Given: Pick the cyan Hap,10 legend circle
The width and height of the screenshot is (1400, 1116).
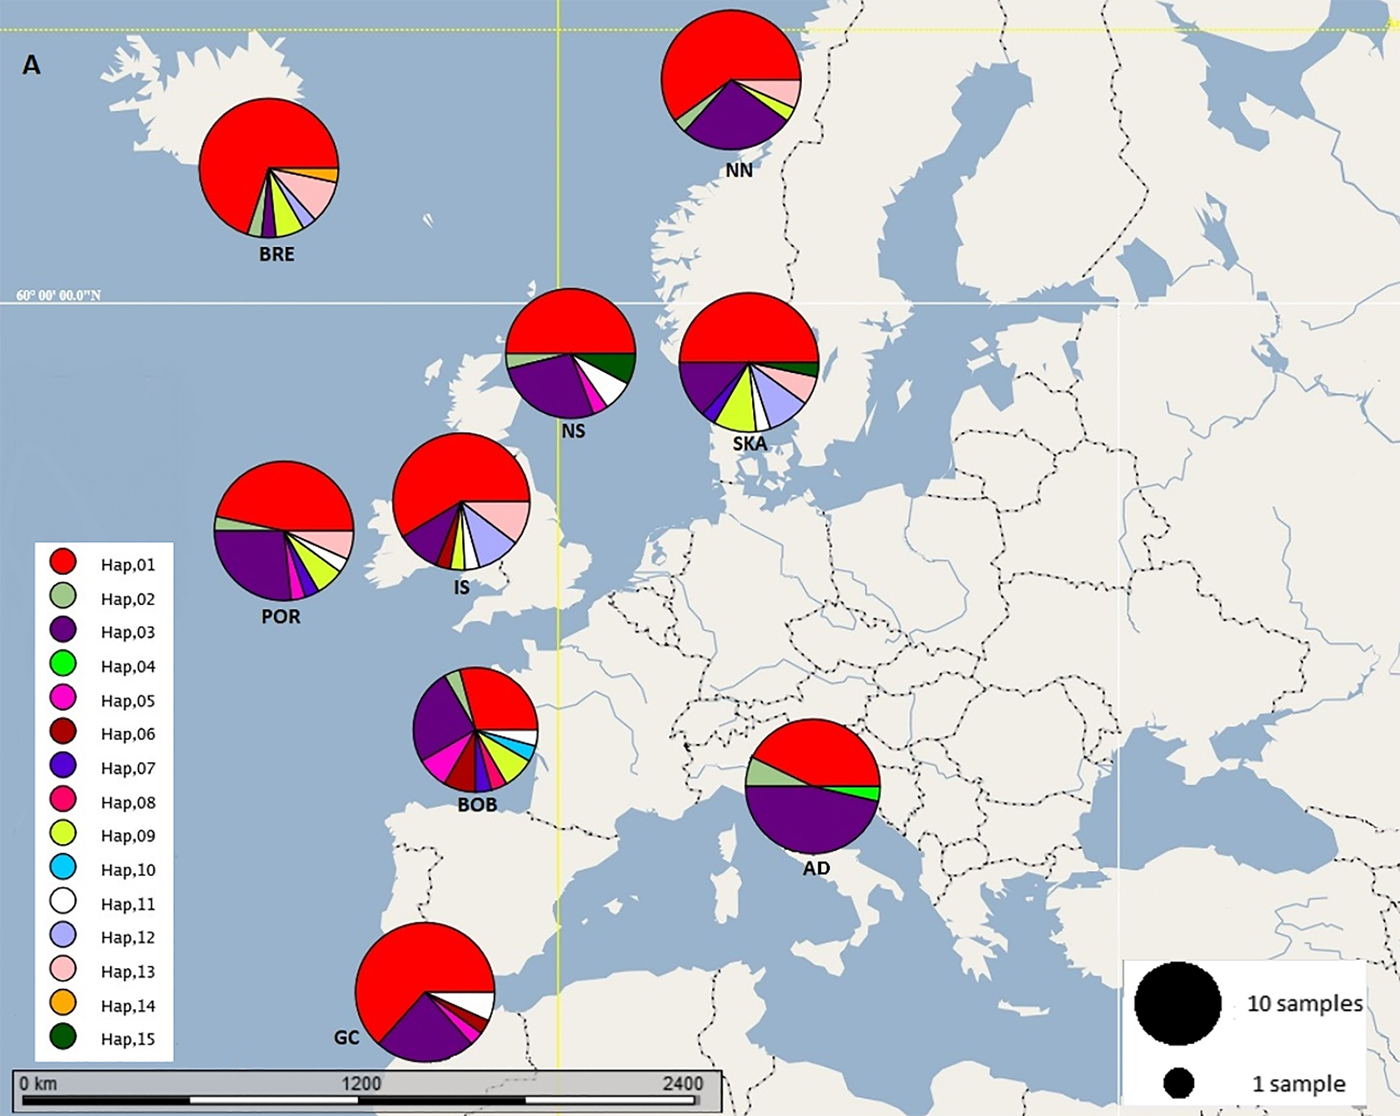Looking at the screenshot, I should pyautogui.click(x=63, y=869).
